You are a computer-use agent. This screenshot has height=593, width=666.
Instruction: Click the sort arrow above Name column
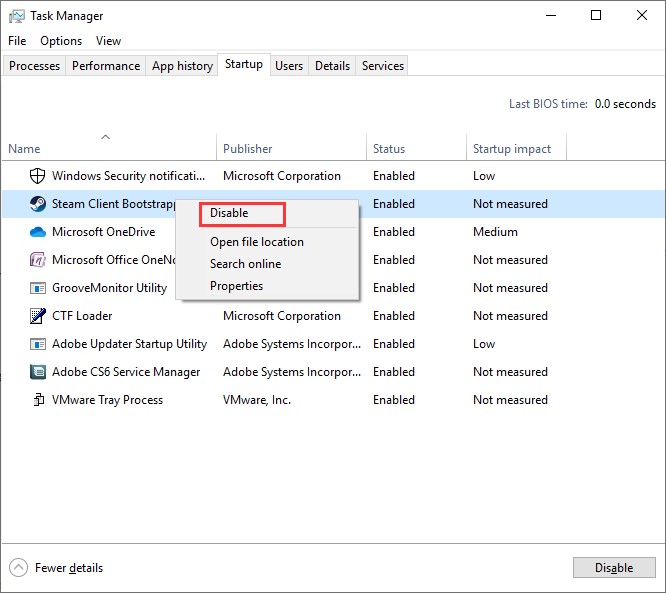click(105, 137)
